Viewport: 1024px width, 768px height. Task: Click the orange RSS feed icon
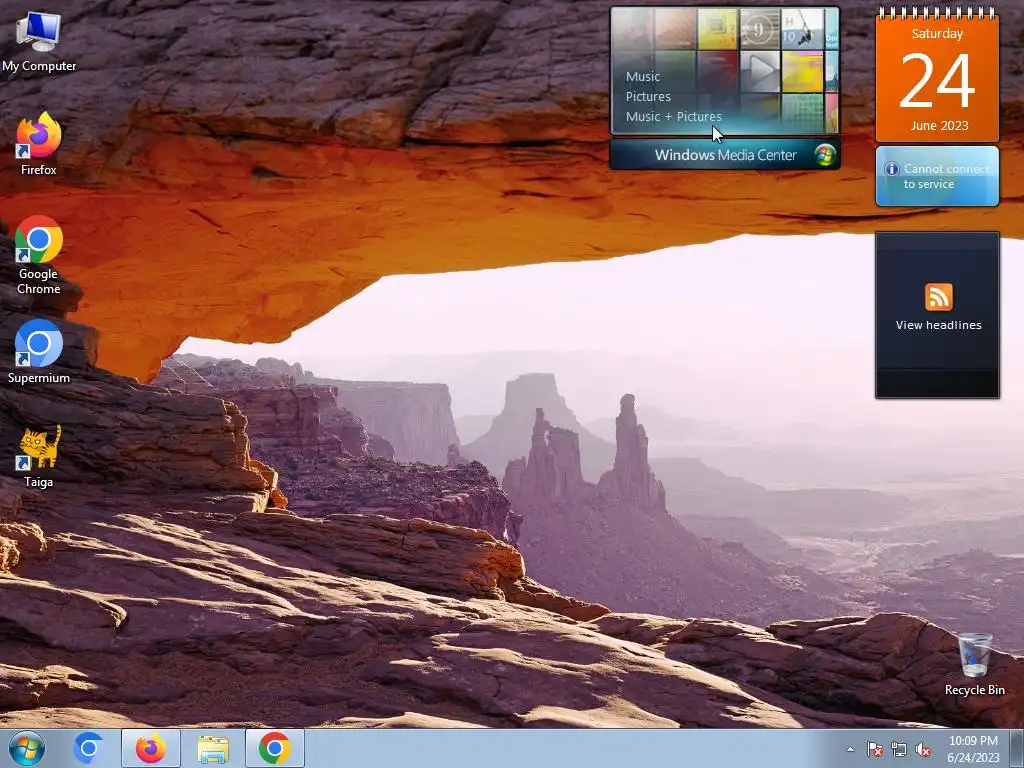(x=938, y=297)
